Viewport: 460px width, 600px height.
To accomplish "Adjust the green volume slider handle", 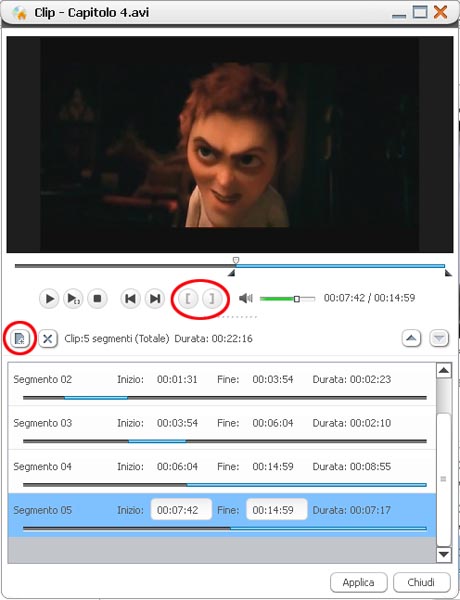I will click(x=297, y=299).
